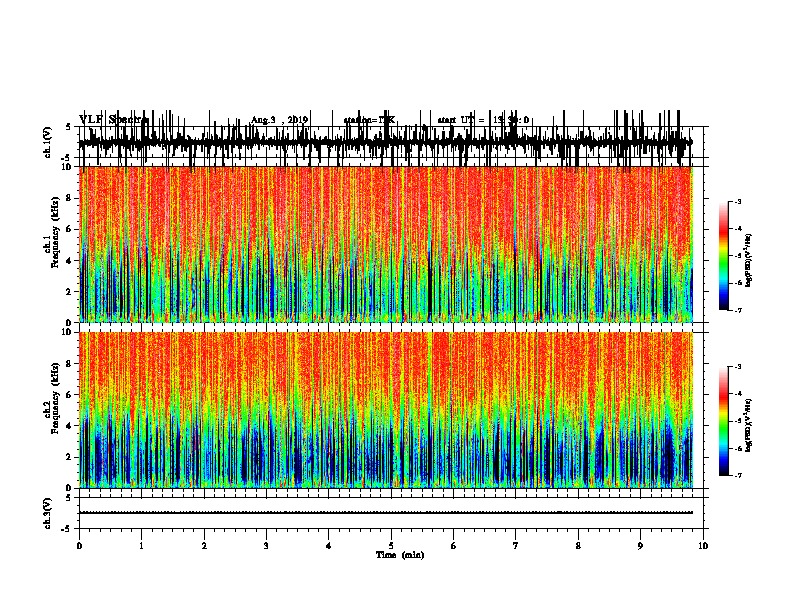This screenshot has width=792, height=612.
Task: Click time axis tick label '1'
Action: [141, 546]
